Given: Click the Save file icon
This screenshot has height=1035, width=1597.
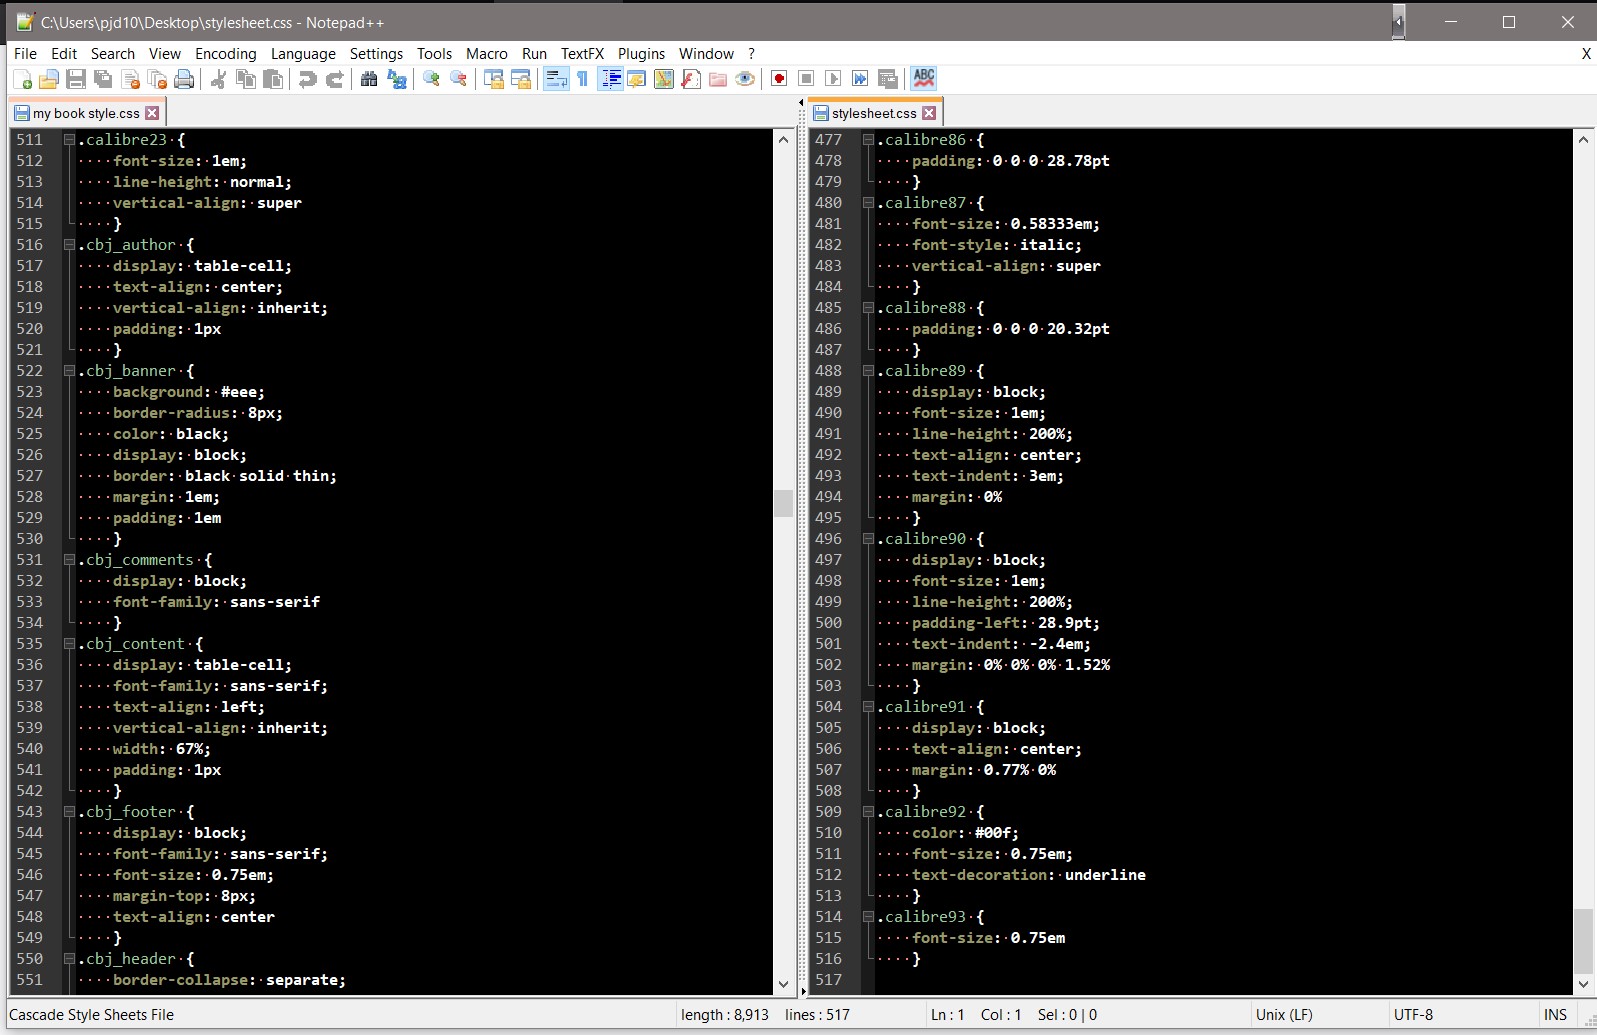Looking at the screenshot, I should 76,79.
